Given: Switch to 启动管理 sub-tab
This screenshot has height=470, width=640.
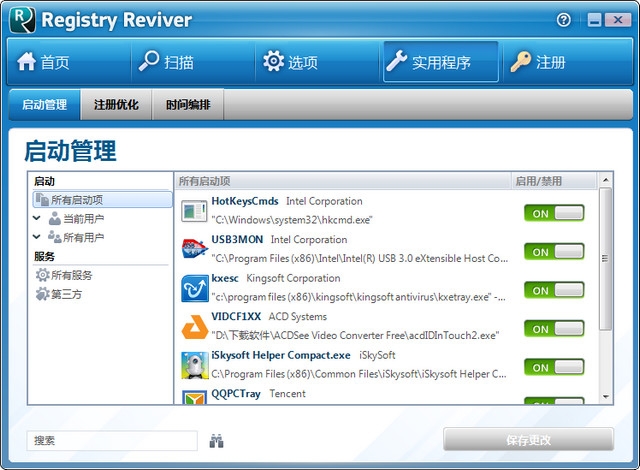Looking at the screenshot, I should (44, 105).
